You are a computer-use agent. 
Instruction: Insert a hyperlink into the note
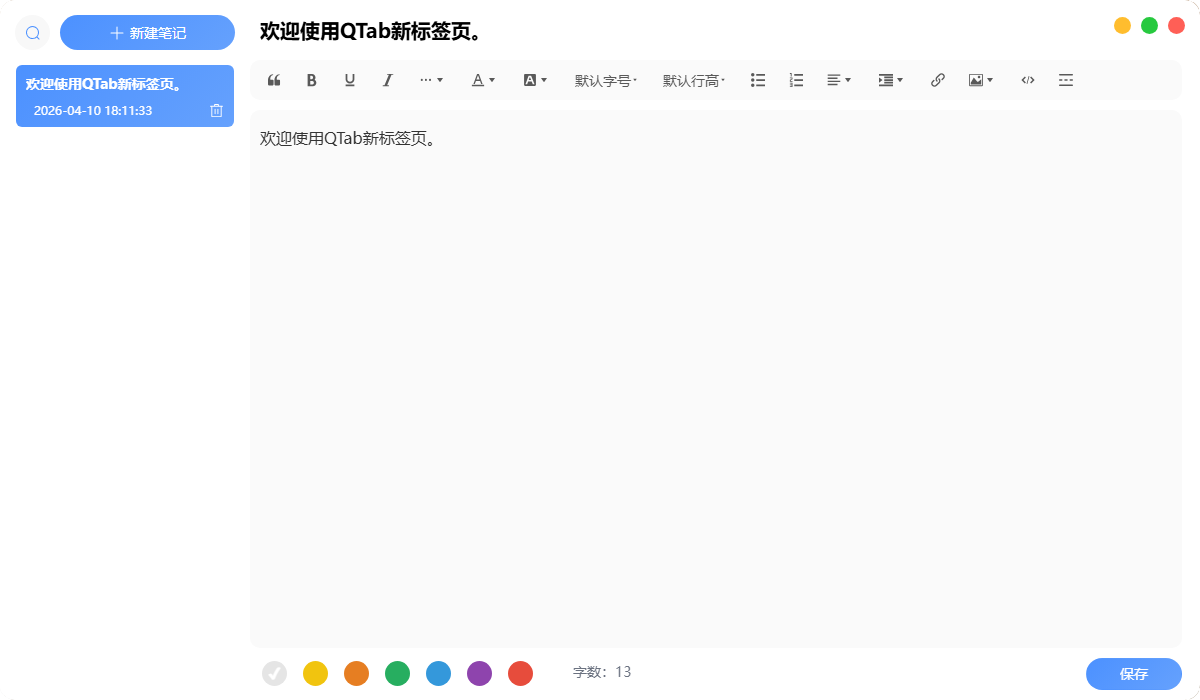pyautogui.click(x=937, y=80)
